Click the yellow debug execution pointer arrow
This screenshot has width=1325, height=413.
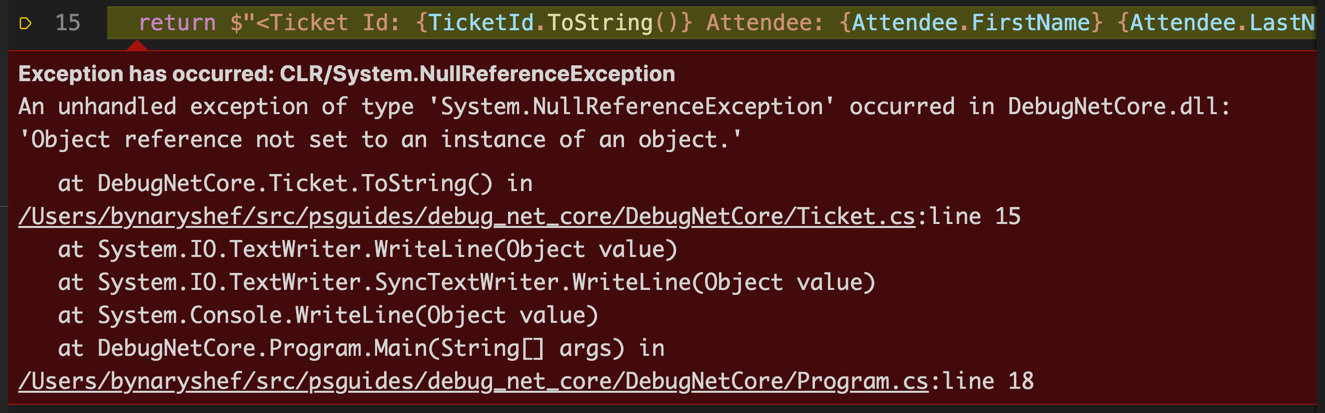coord(26,22)
